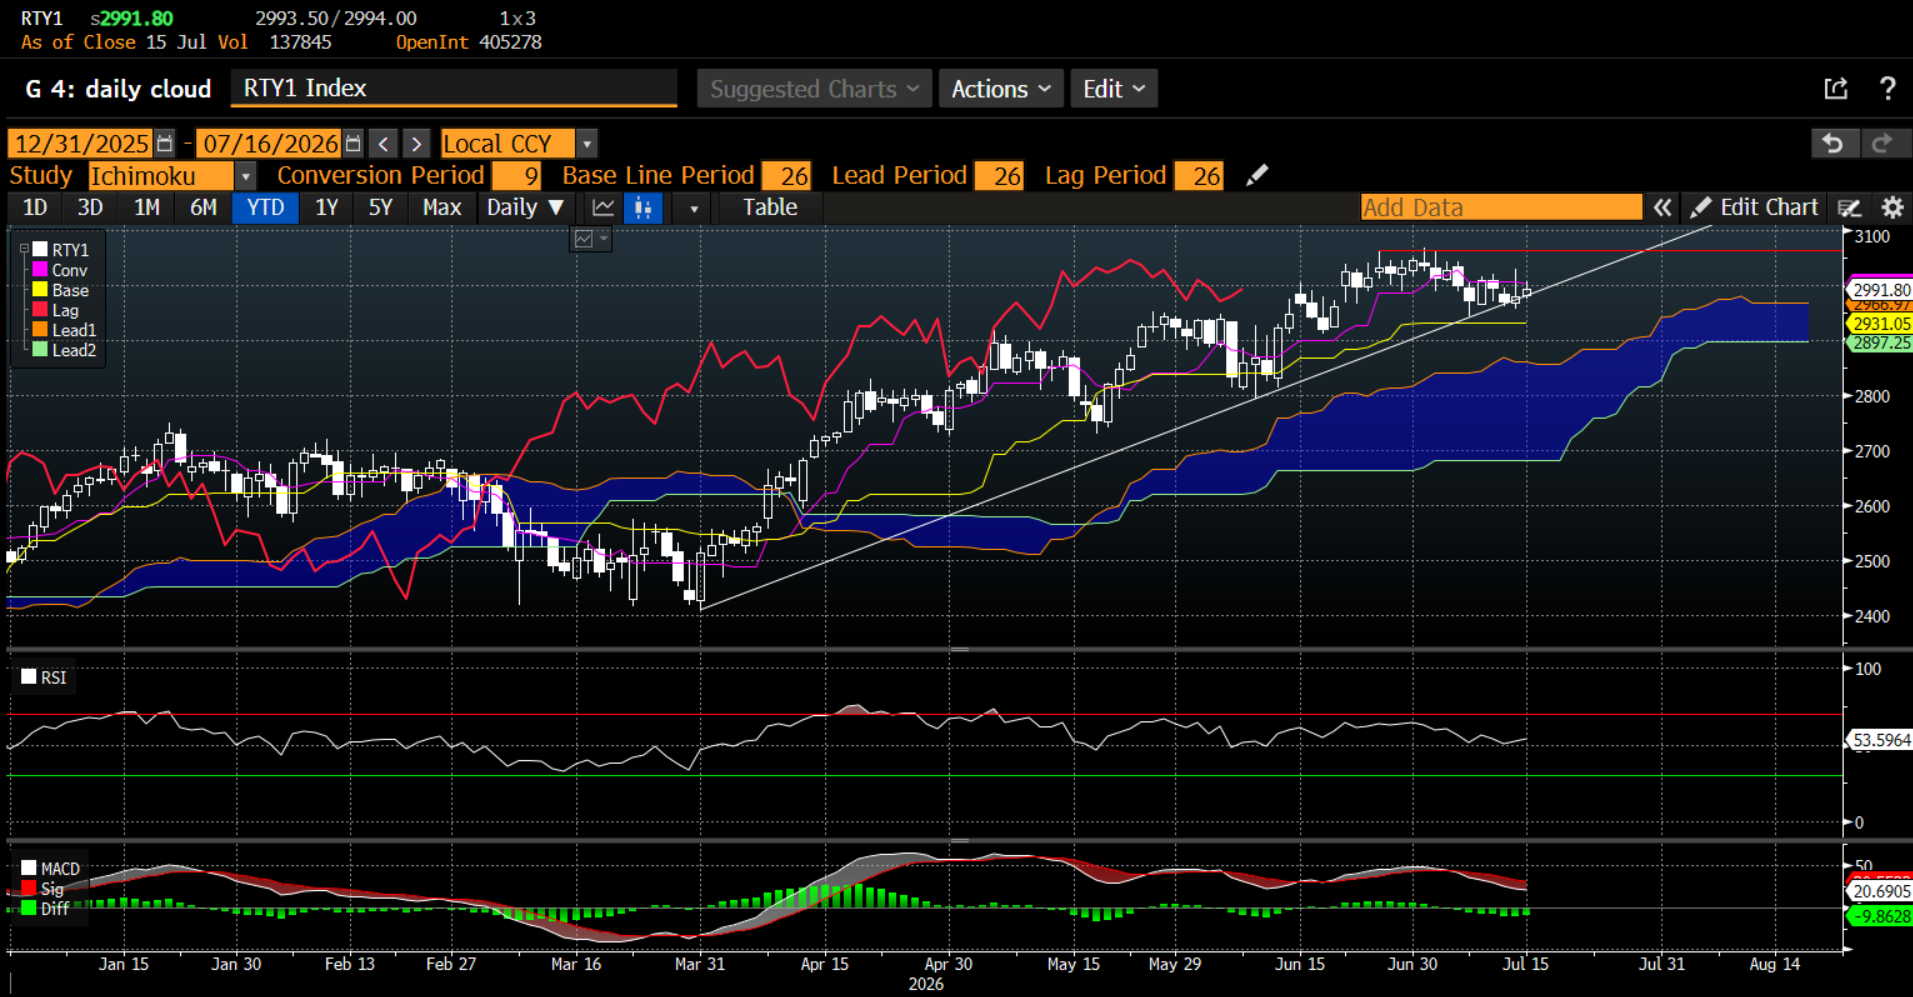The image size is (1913, 997).
Task: Switch to the 1Y range
Action: coord(327,208)
